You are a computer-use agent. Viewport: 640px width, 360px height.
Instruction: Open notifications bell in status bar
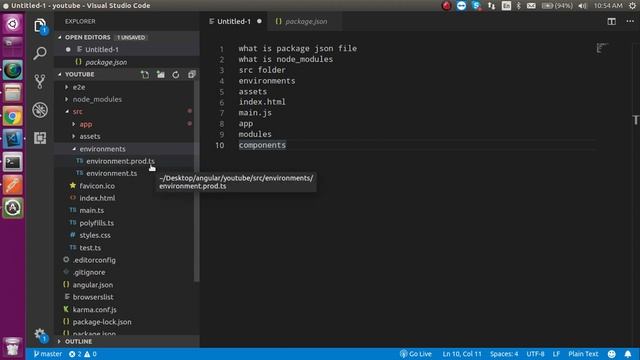[x=628, y=354]
